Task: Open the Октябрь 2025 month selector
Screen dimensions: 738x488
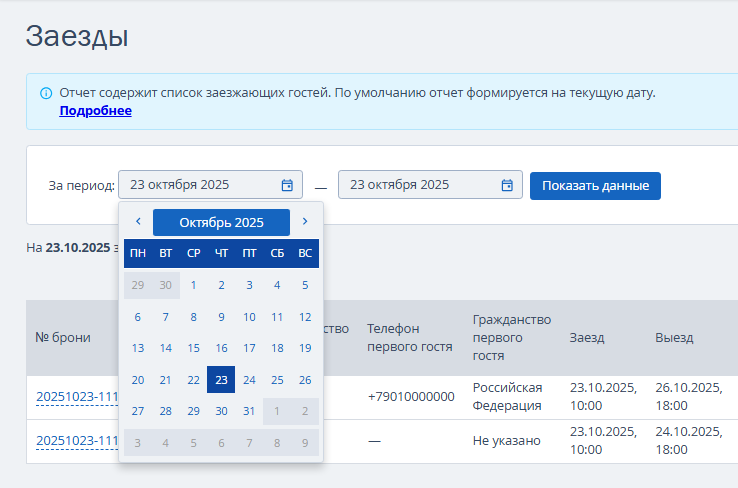Action: [x=221, y=222]
